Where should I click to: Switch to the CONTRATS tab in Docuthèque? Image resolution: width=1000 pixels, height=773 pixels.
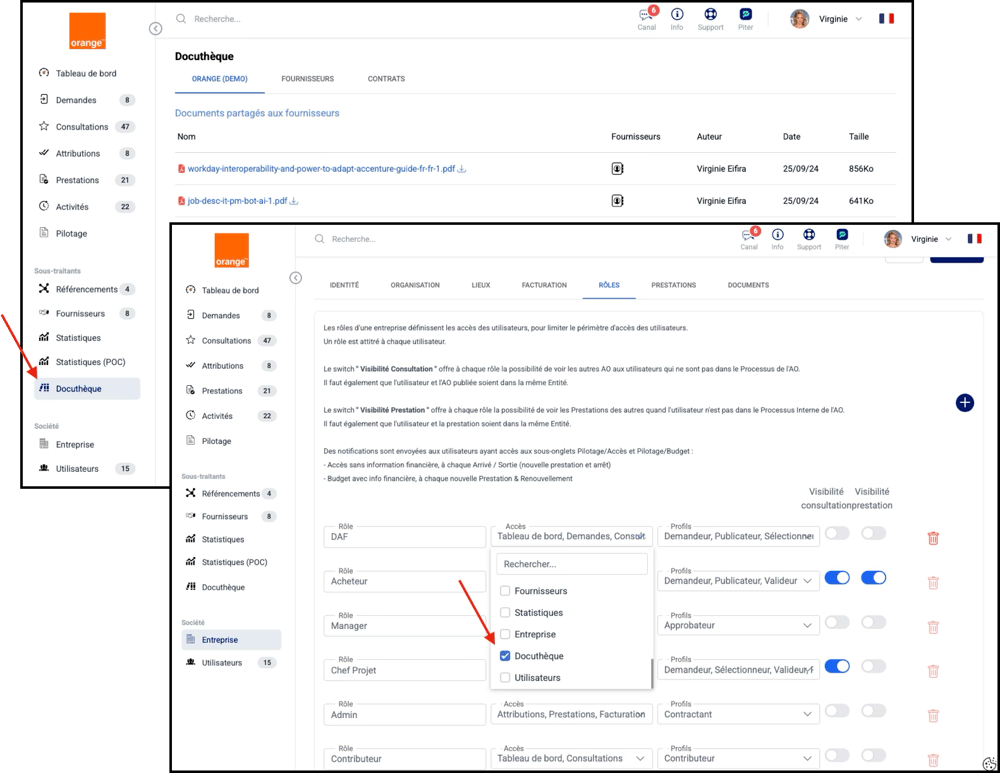click(x=386, y=79)
